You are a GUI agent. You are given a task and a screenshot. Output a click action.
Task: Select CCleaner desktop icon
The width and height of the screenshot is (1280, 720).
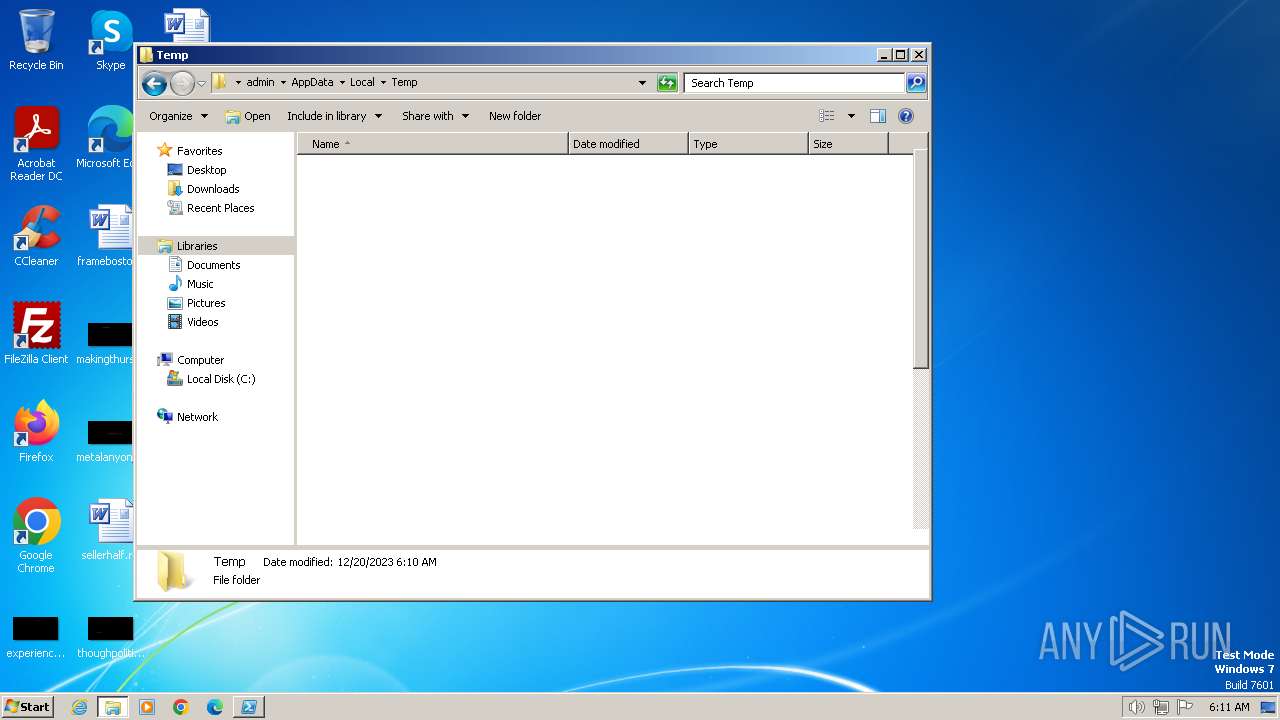tap(36, 237)
